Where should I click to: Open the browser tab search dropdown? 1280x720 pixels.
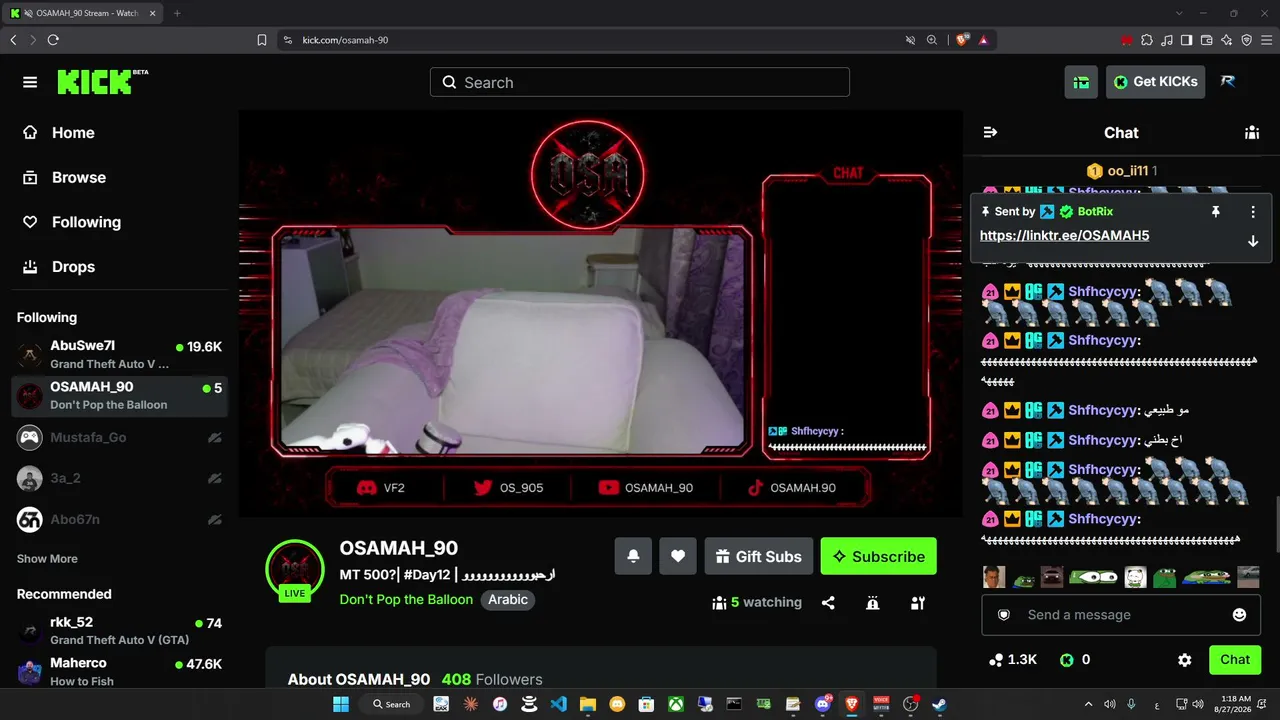(x=1179, y=13)
